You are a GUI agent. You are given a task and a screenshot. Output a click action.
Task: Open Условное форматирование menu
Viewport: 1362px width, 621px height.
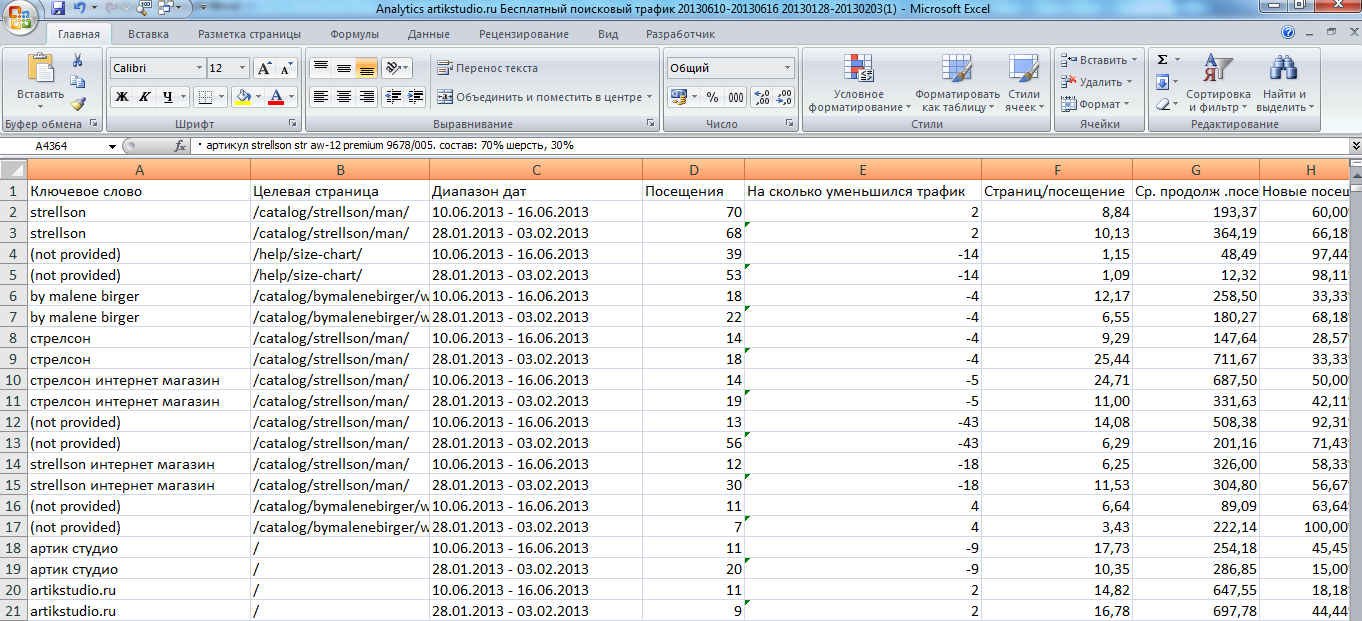tap(859, 82)
